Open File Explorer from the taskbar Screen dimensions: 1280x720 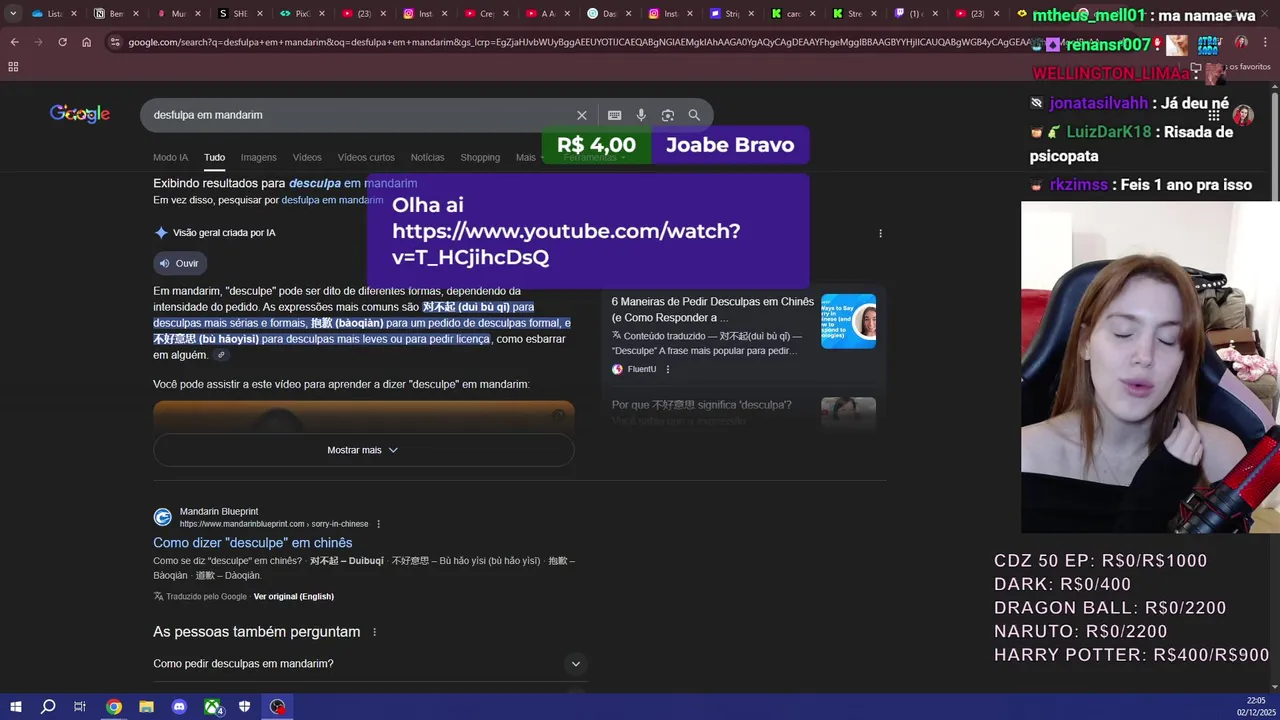tap(146, 707)
